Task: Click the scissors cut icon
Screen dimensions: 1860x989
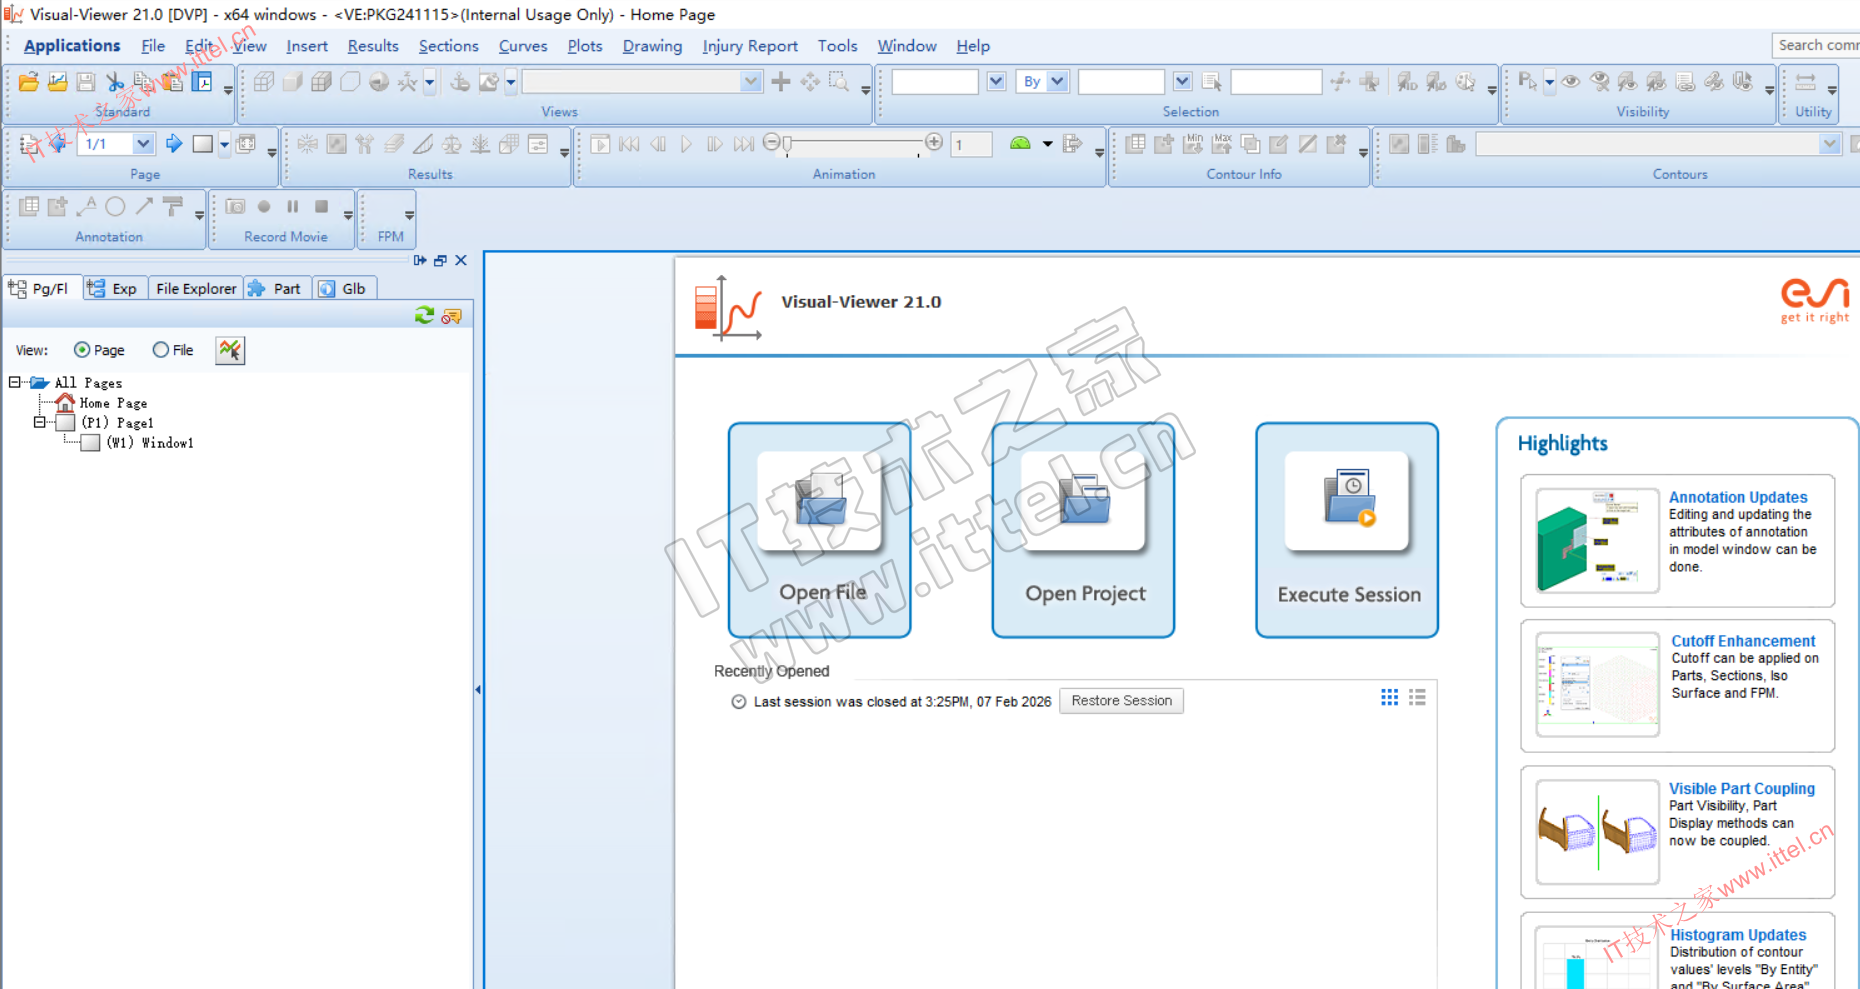Action: tap(115, 82)
